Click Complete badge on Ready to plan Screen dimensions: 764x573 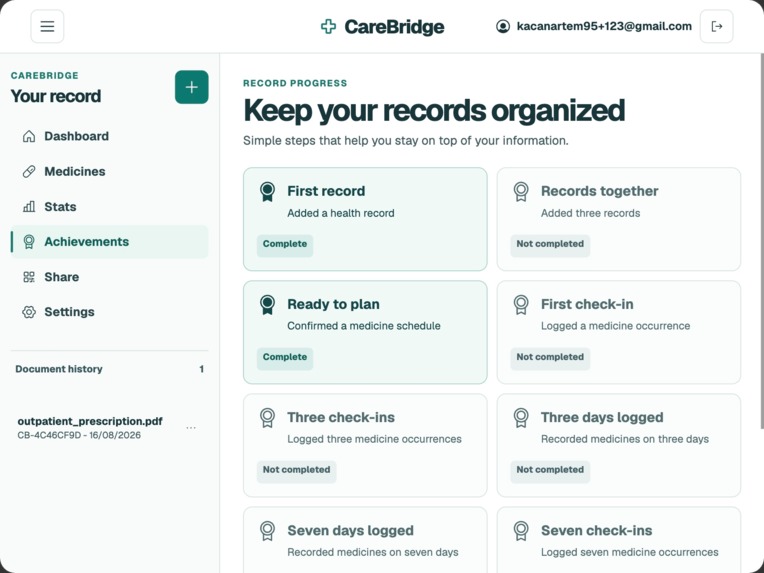point(285,357)
